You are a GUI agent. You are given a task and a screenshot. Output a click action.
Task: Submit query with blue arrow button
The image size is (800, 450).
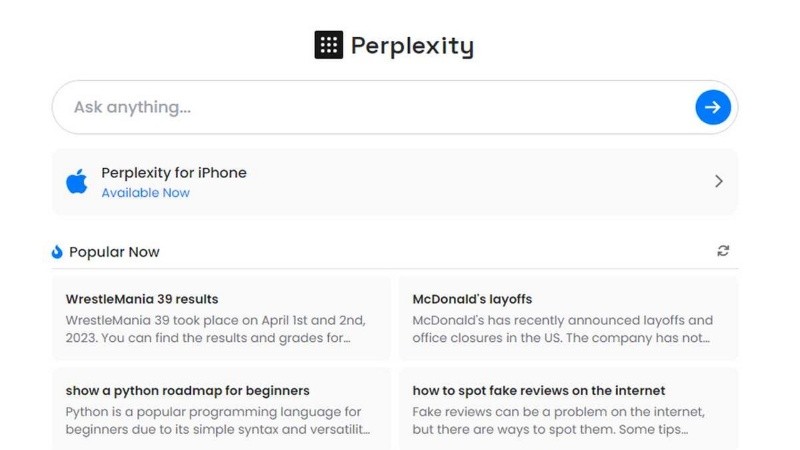coord(713,107)
